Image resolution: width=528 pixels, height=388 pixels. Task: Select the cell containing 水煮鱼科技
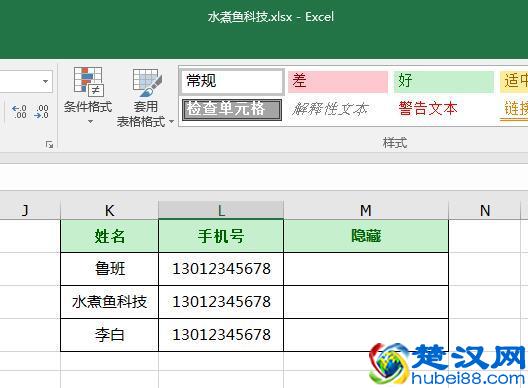(x=109, y=302)
